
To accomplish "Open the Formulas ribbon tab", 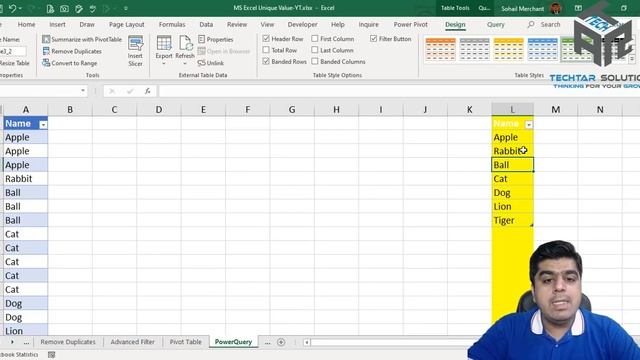I will [x=172, y=24].
